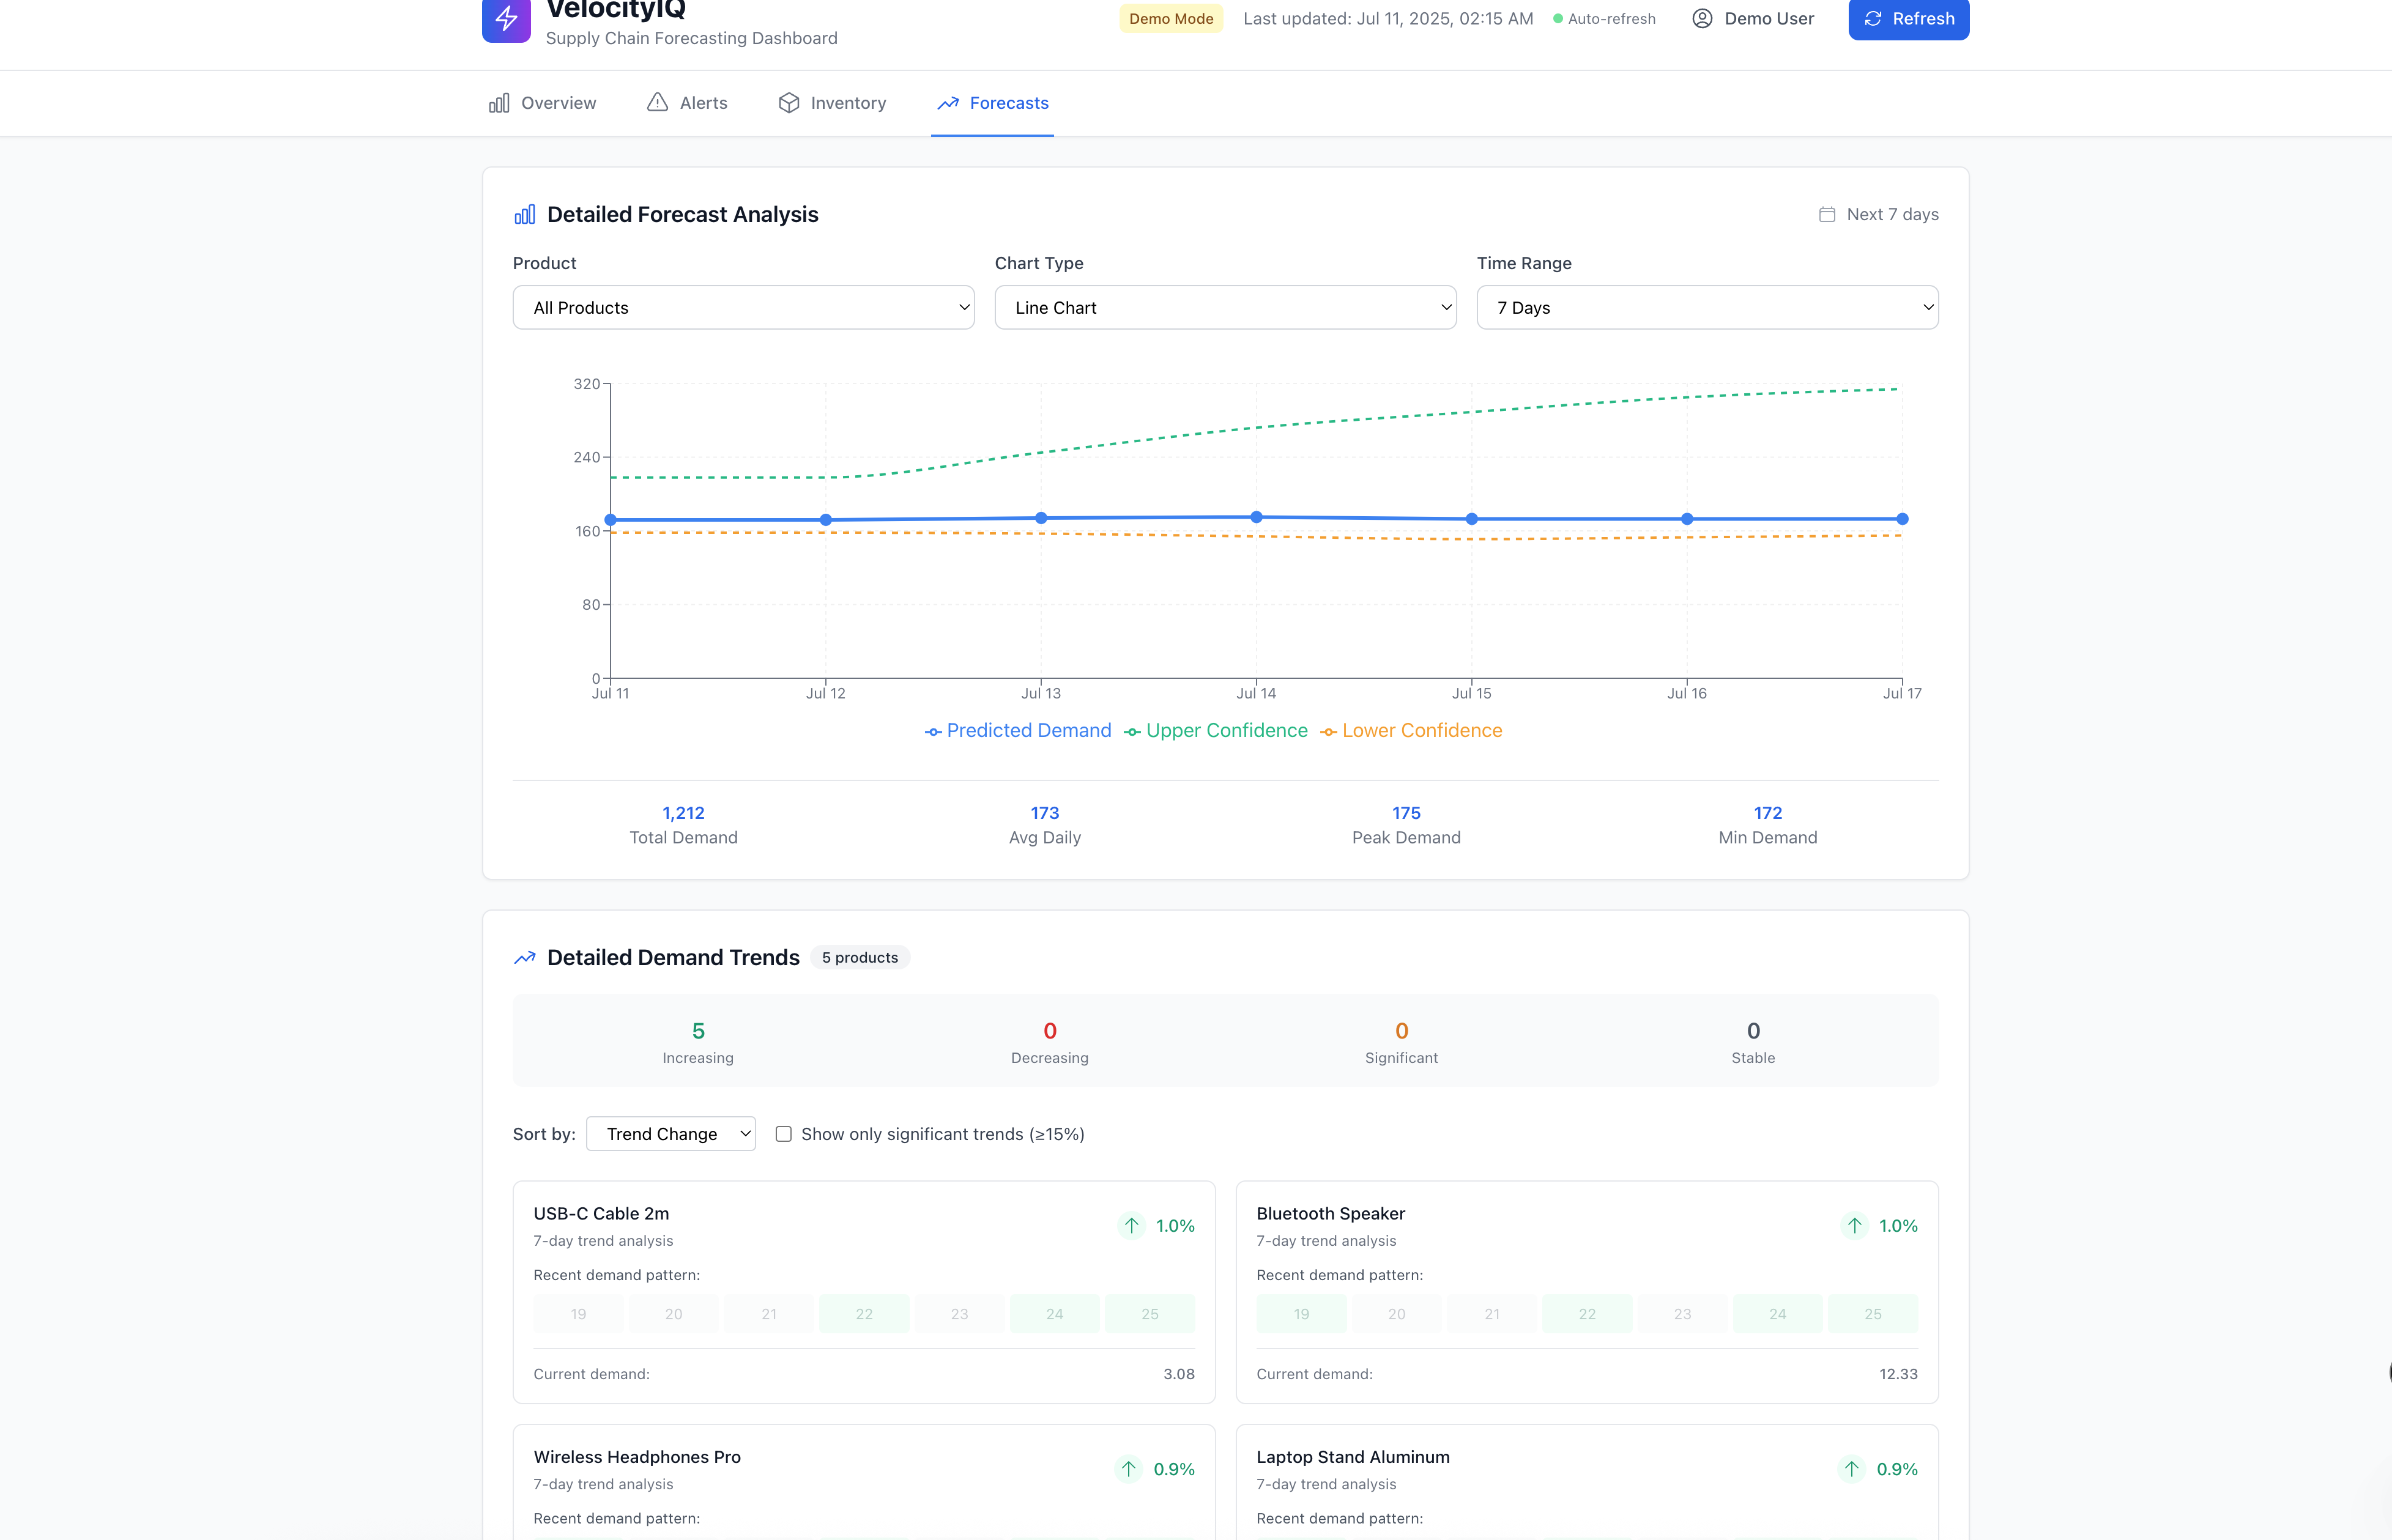Open the Line Chart type dropdown
Viewport: 2392px width, 1540px height.
coord(1225,308)
